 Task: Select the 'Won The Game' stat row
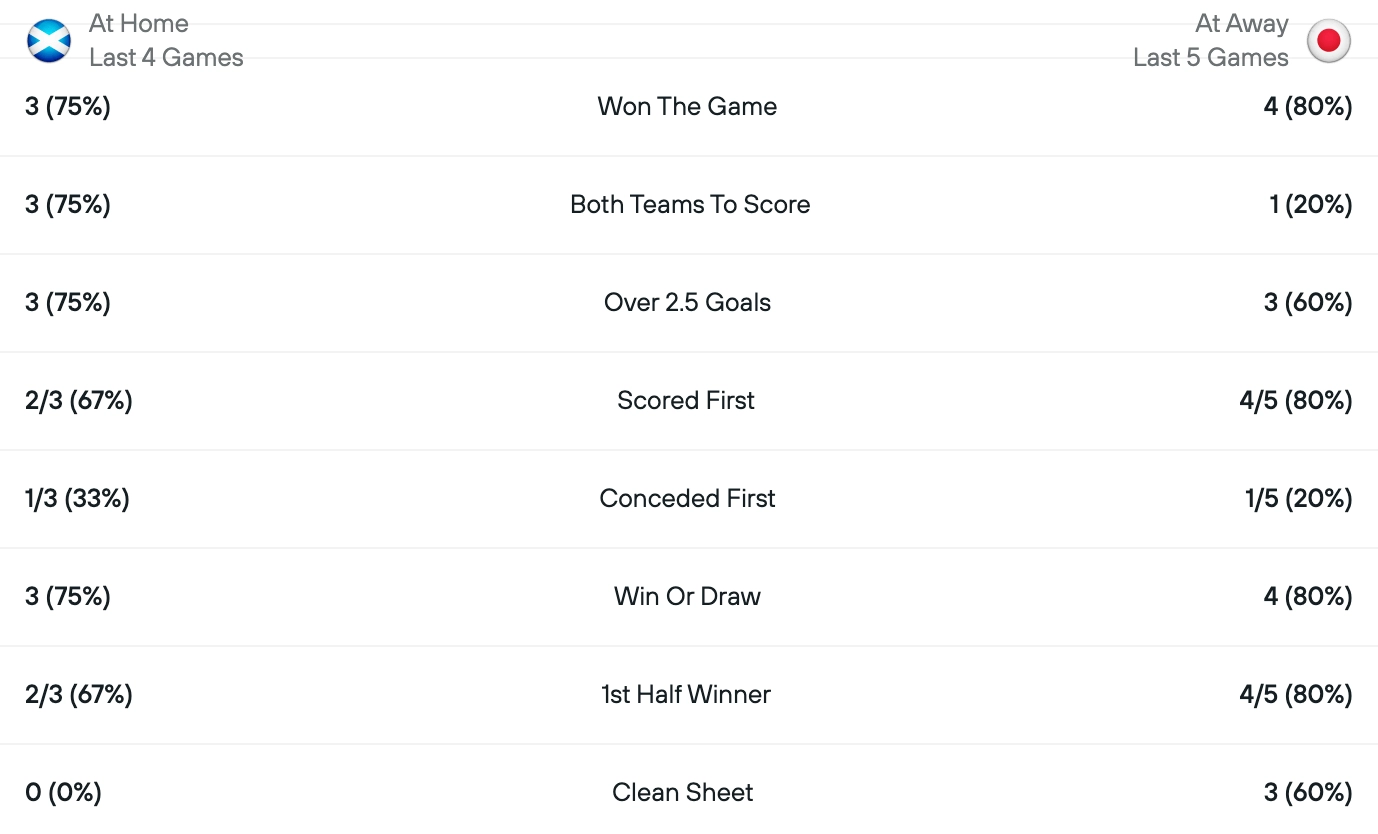pos(687,107)
